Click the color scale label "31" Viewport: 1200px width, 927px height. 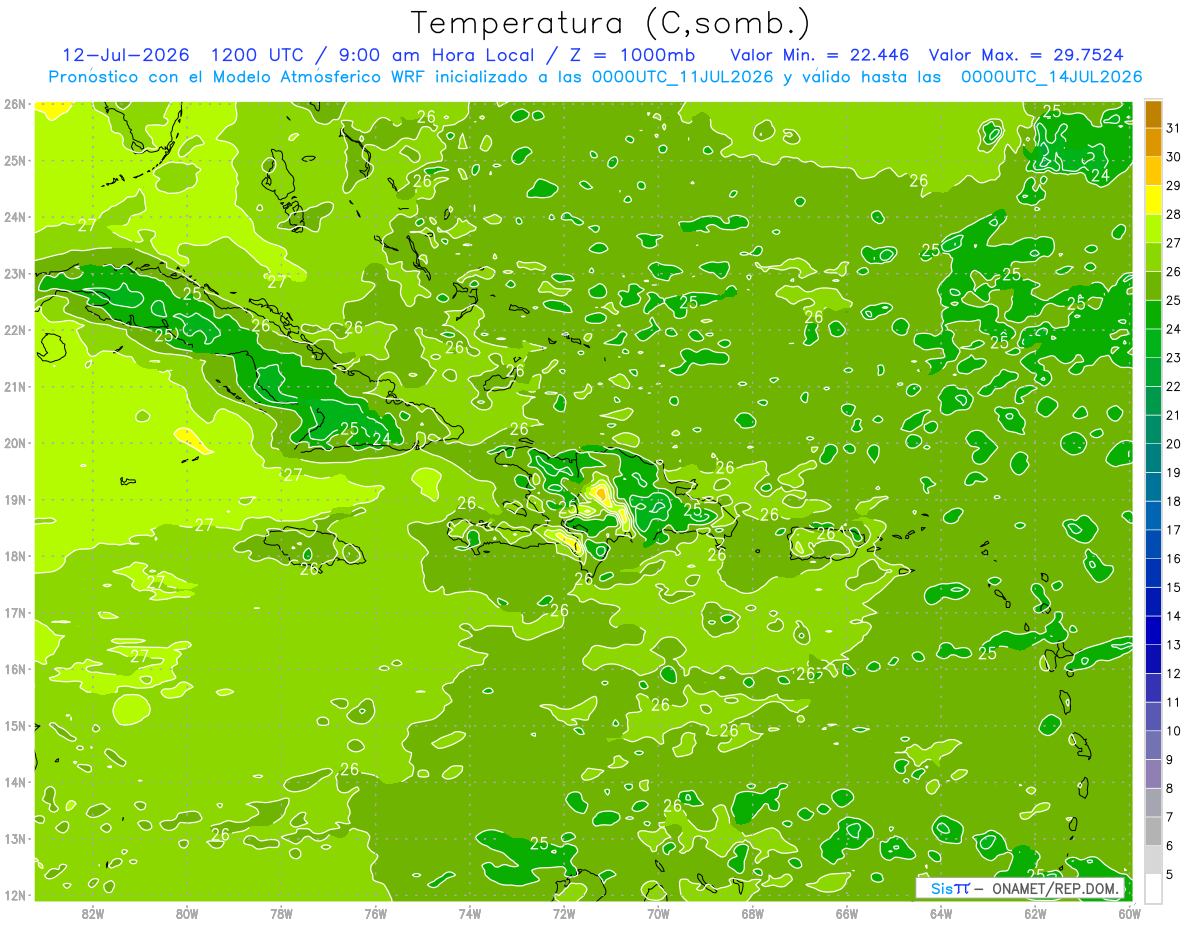[x=1174, y=129]
